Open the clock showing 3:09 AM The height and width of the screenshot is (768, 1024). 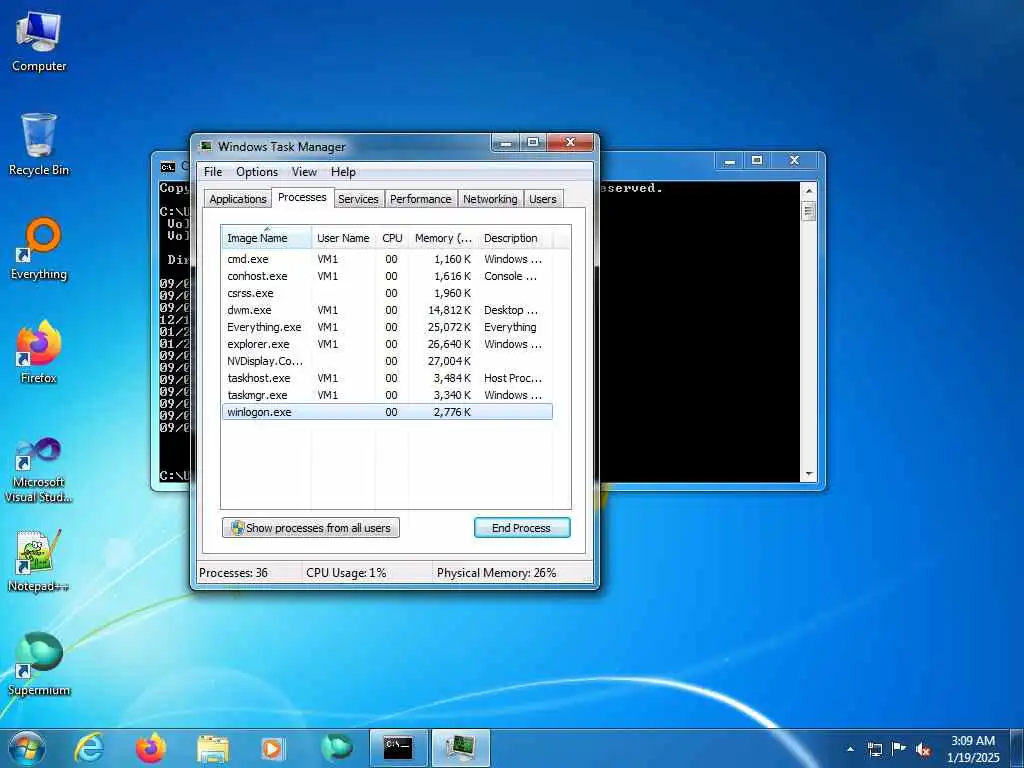coord(973,749)
